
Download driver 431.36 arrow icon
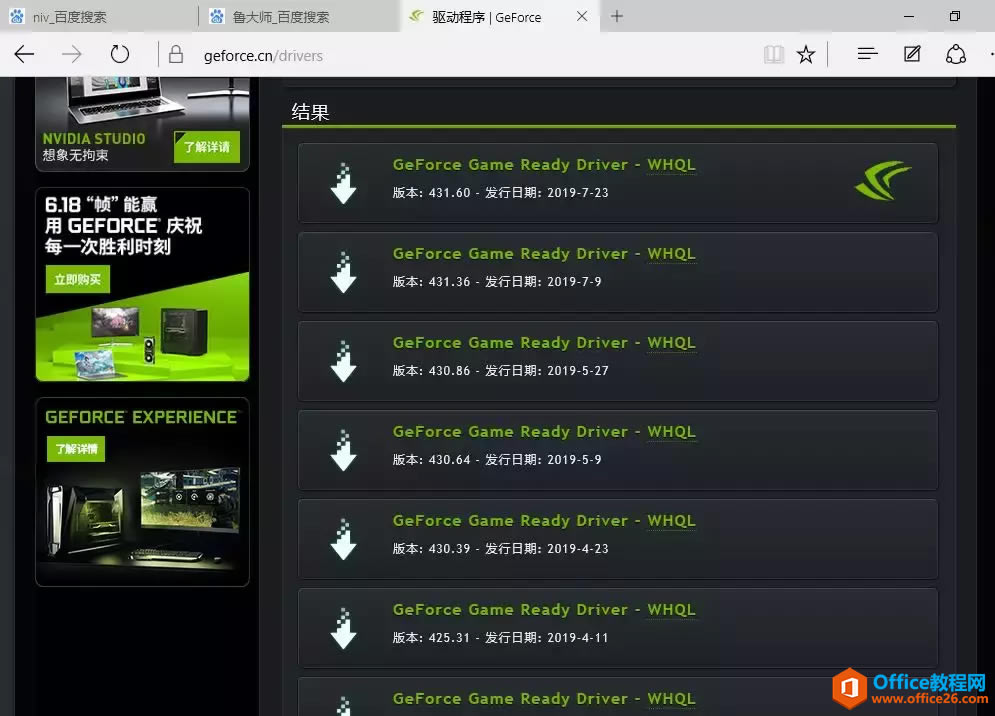(x=343, y=272)
